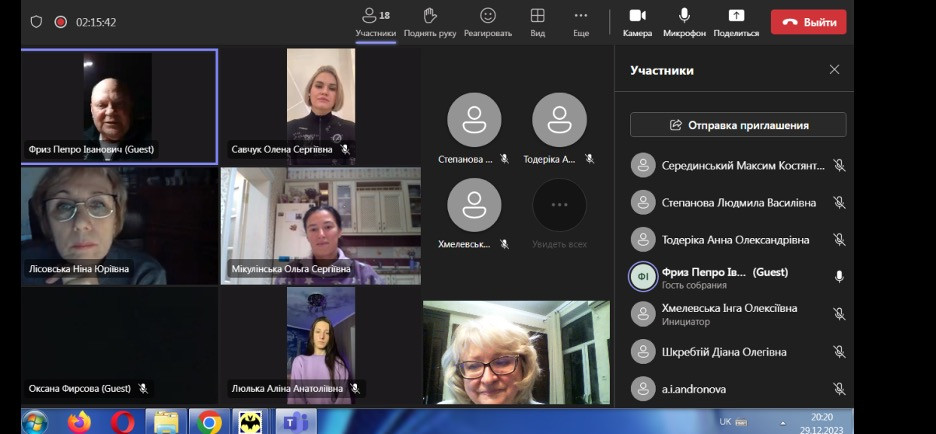Image resolution: width=936 pixels, height=434 pixels.
Task: Select Фриз Пепро Іванович video tile
Action: [119, 106]
